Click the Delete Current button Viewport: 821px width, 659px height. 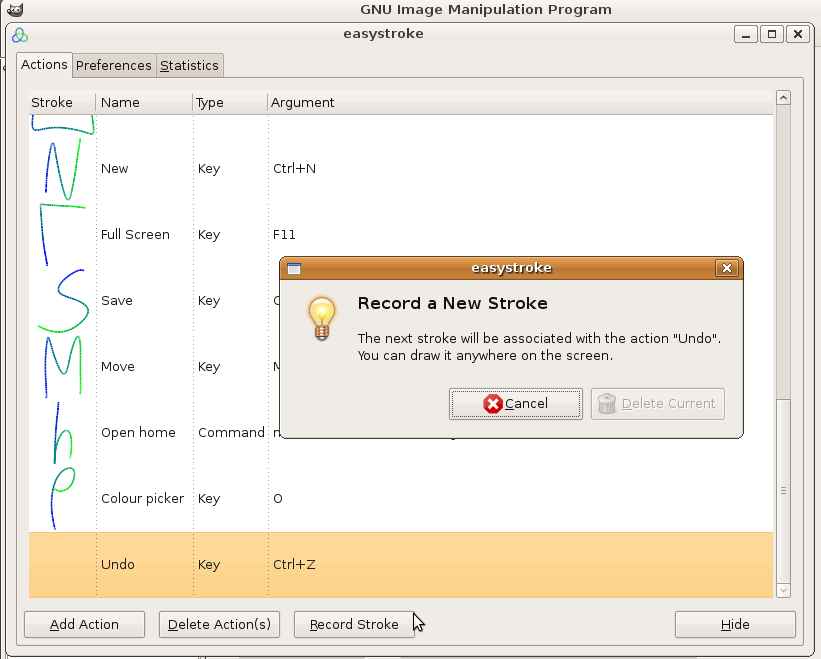coord(658,404)
